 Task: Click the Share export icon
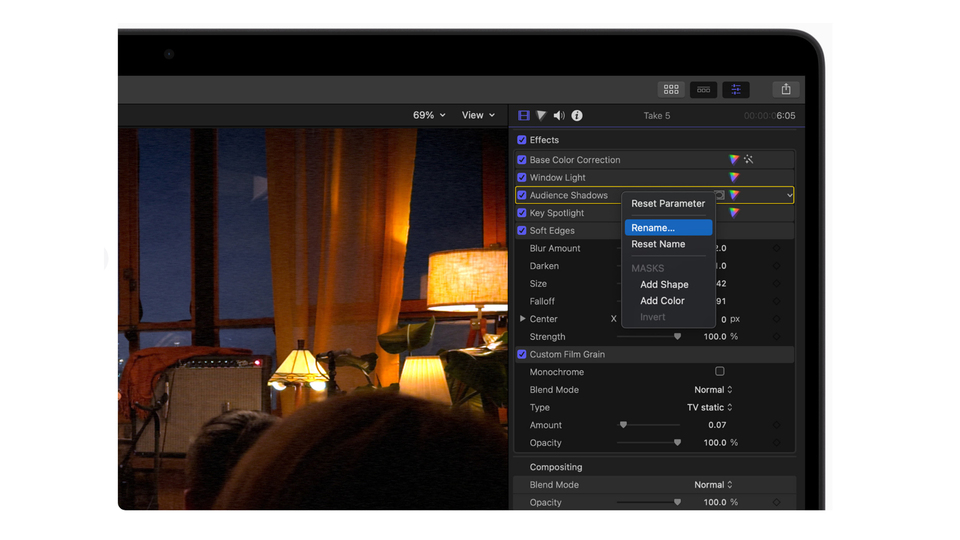(x=786, y=89)
